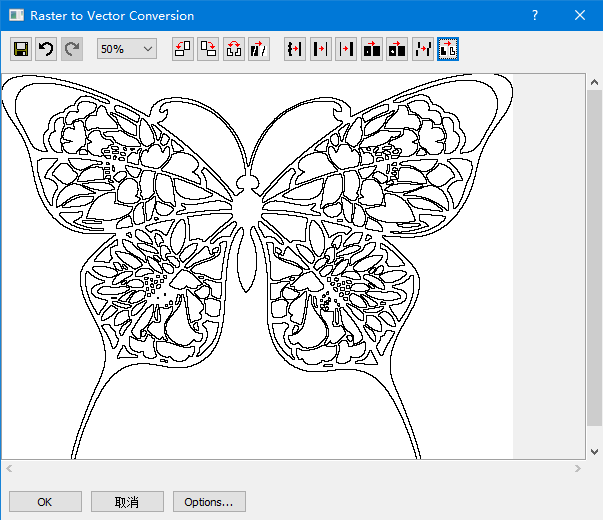The image size is (603, 520).
Task: Click the Undo arrow icon
Action: [46, 49]
